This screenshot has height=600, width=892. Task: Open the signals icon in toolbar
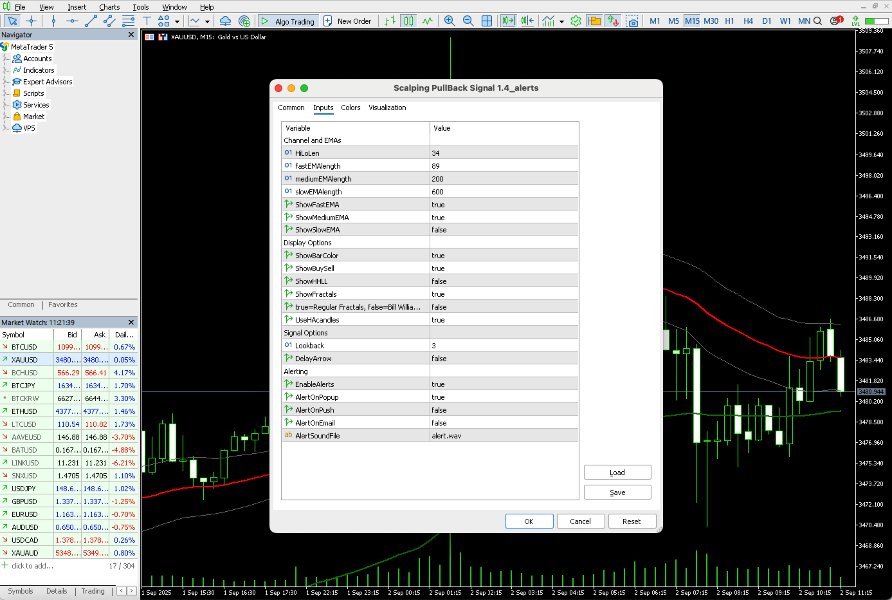pyautogui.click(x=244, y=21)
